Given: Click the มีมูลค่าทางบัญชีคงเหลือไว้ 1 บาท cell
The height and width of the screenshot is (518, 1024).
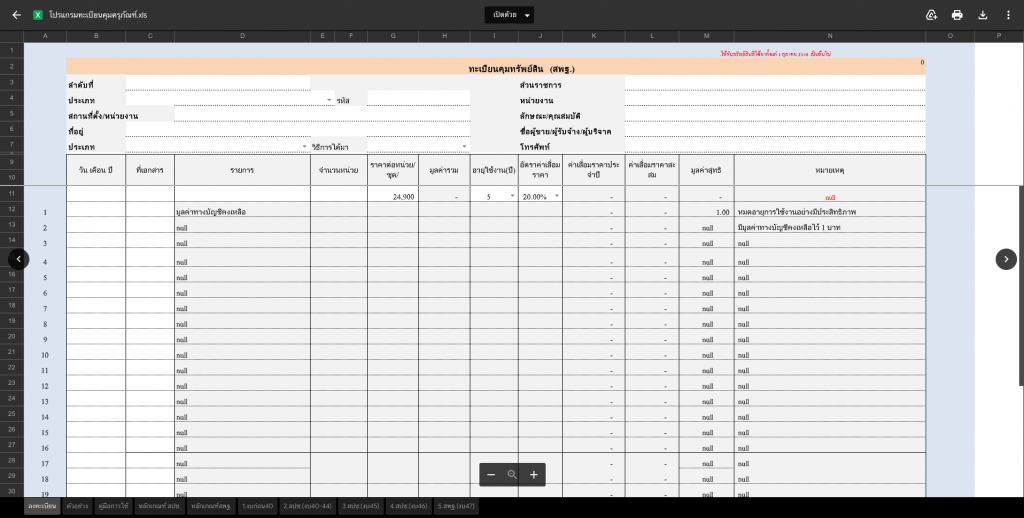Looking at the screenshot, I should (830, 227).
